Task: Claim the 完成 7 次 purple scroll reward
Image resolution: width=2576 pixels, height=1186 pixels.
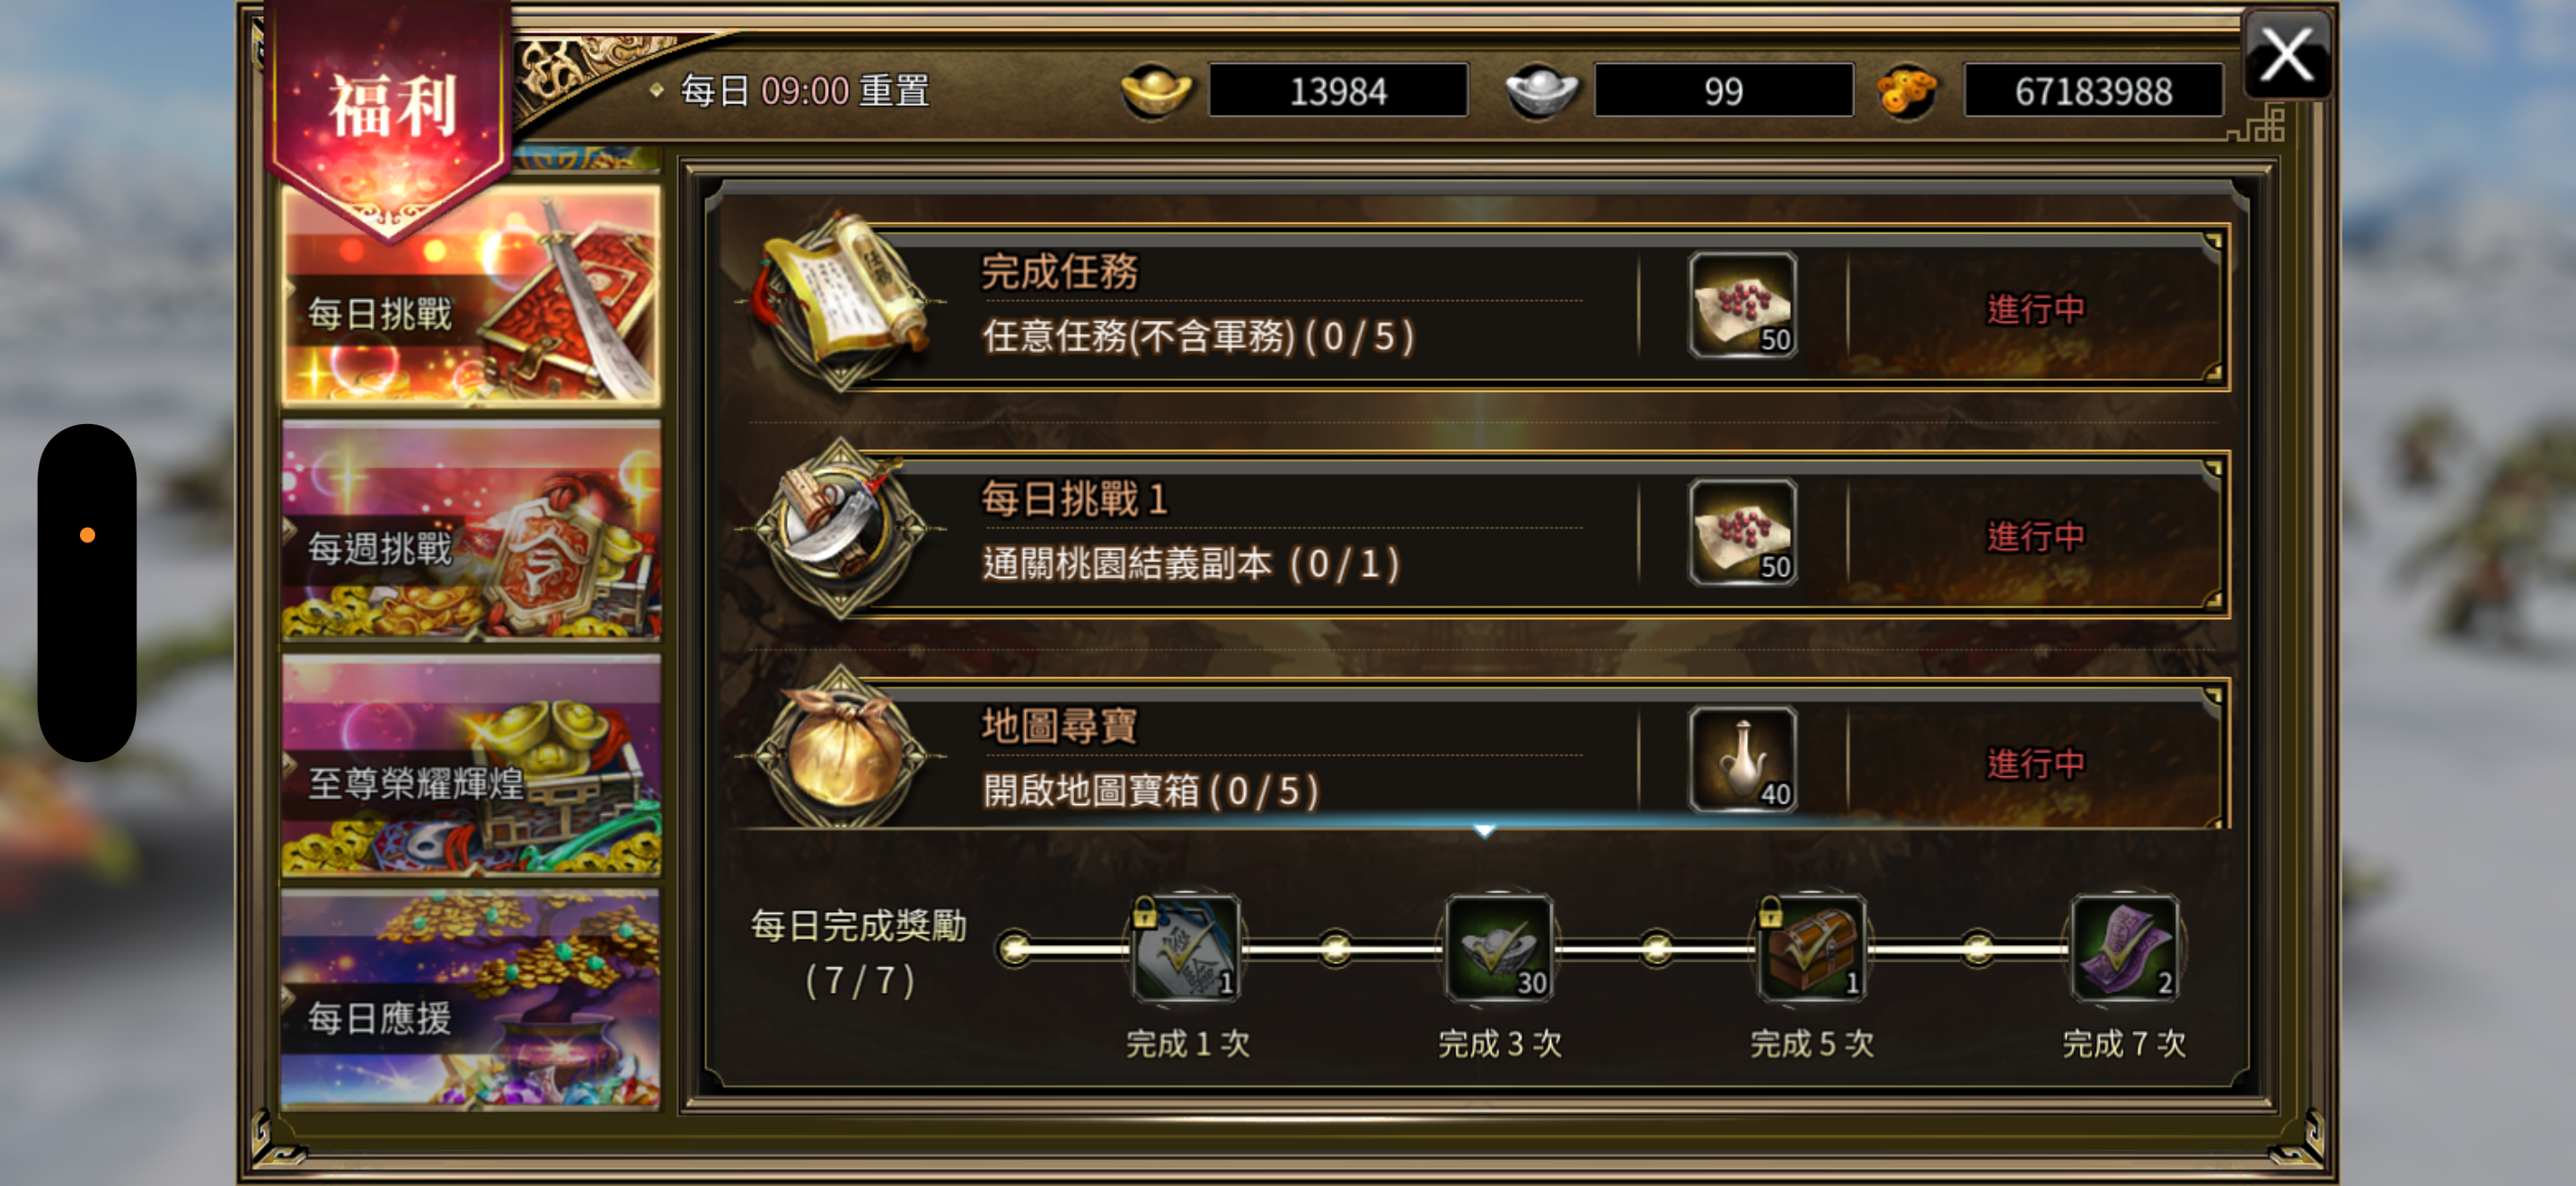Action: pyautogui.click(x=2125, y=948)
